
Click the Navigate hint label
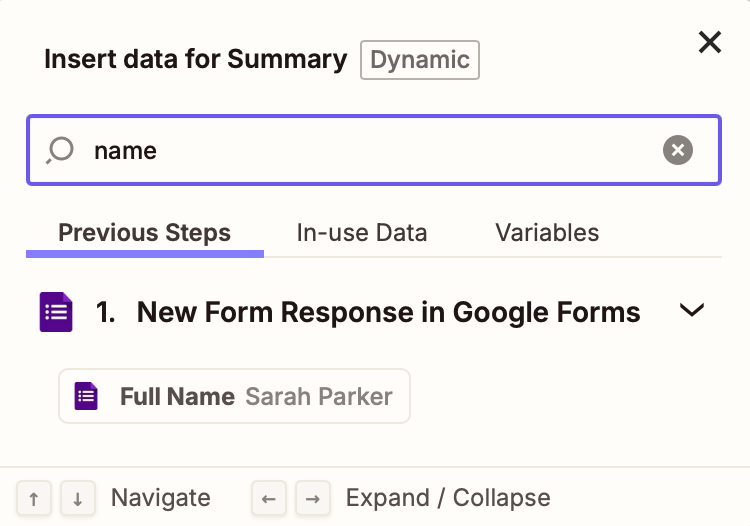click(x=161, y=498)
